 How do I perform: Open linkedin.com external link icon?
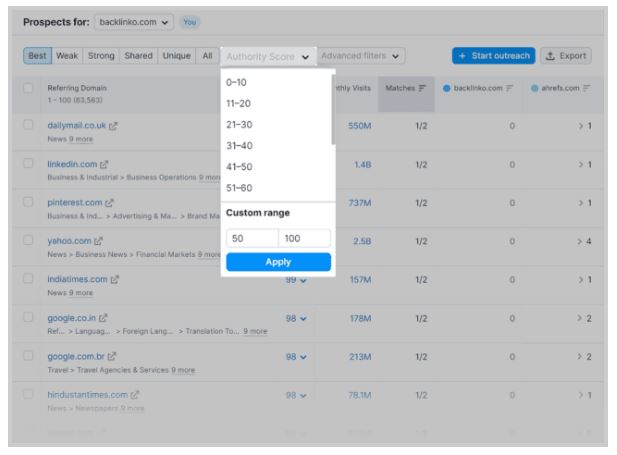[x=104, y=165]
